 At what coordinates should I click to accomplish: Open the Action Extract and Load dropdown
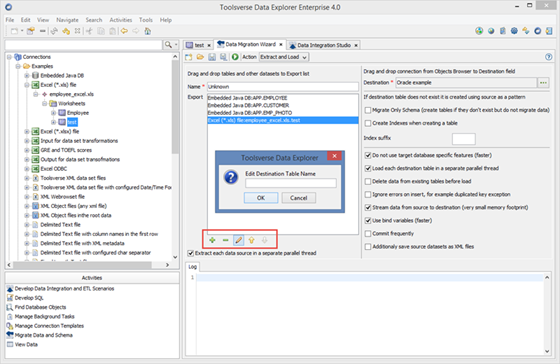coord(284,57)
